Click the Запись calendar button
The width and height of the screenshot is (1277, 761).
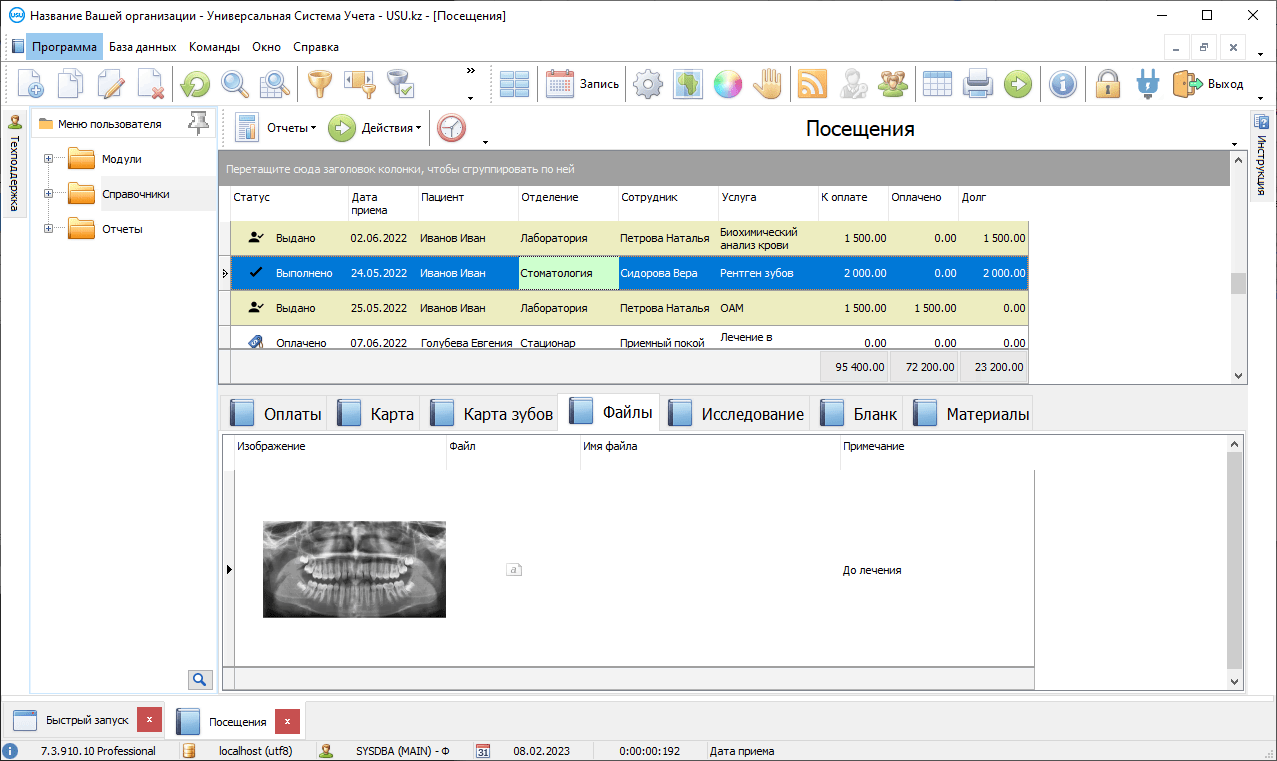[x=583, y=84]
